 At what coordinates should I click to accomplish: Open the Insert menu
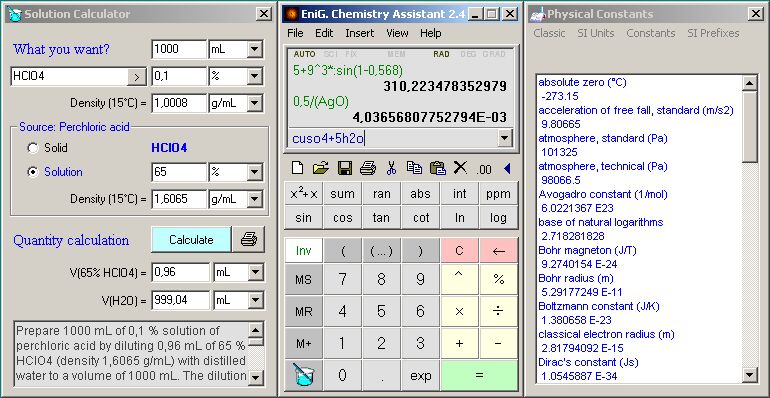coord(359,33)
